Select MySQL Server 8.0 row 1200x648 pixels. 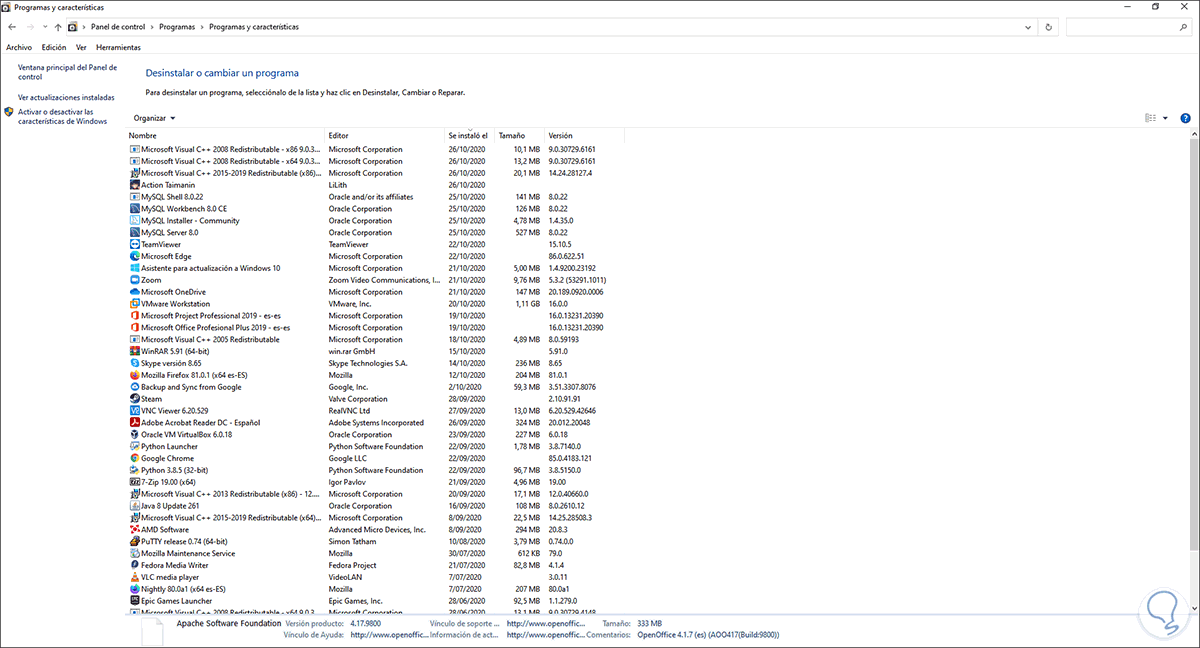click(x=376, y=233)
